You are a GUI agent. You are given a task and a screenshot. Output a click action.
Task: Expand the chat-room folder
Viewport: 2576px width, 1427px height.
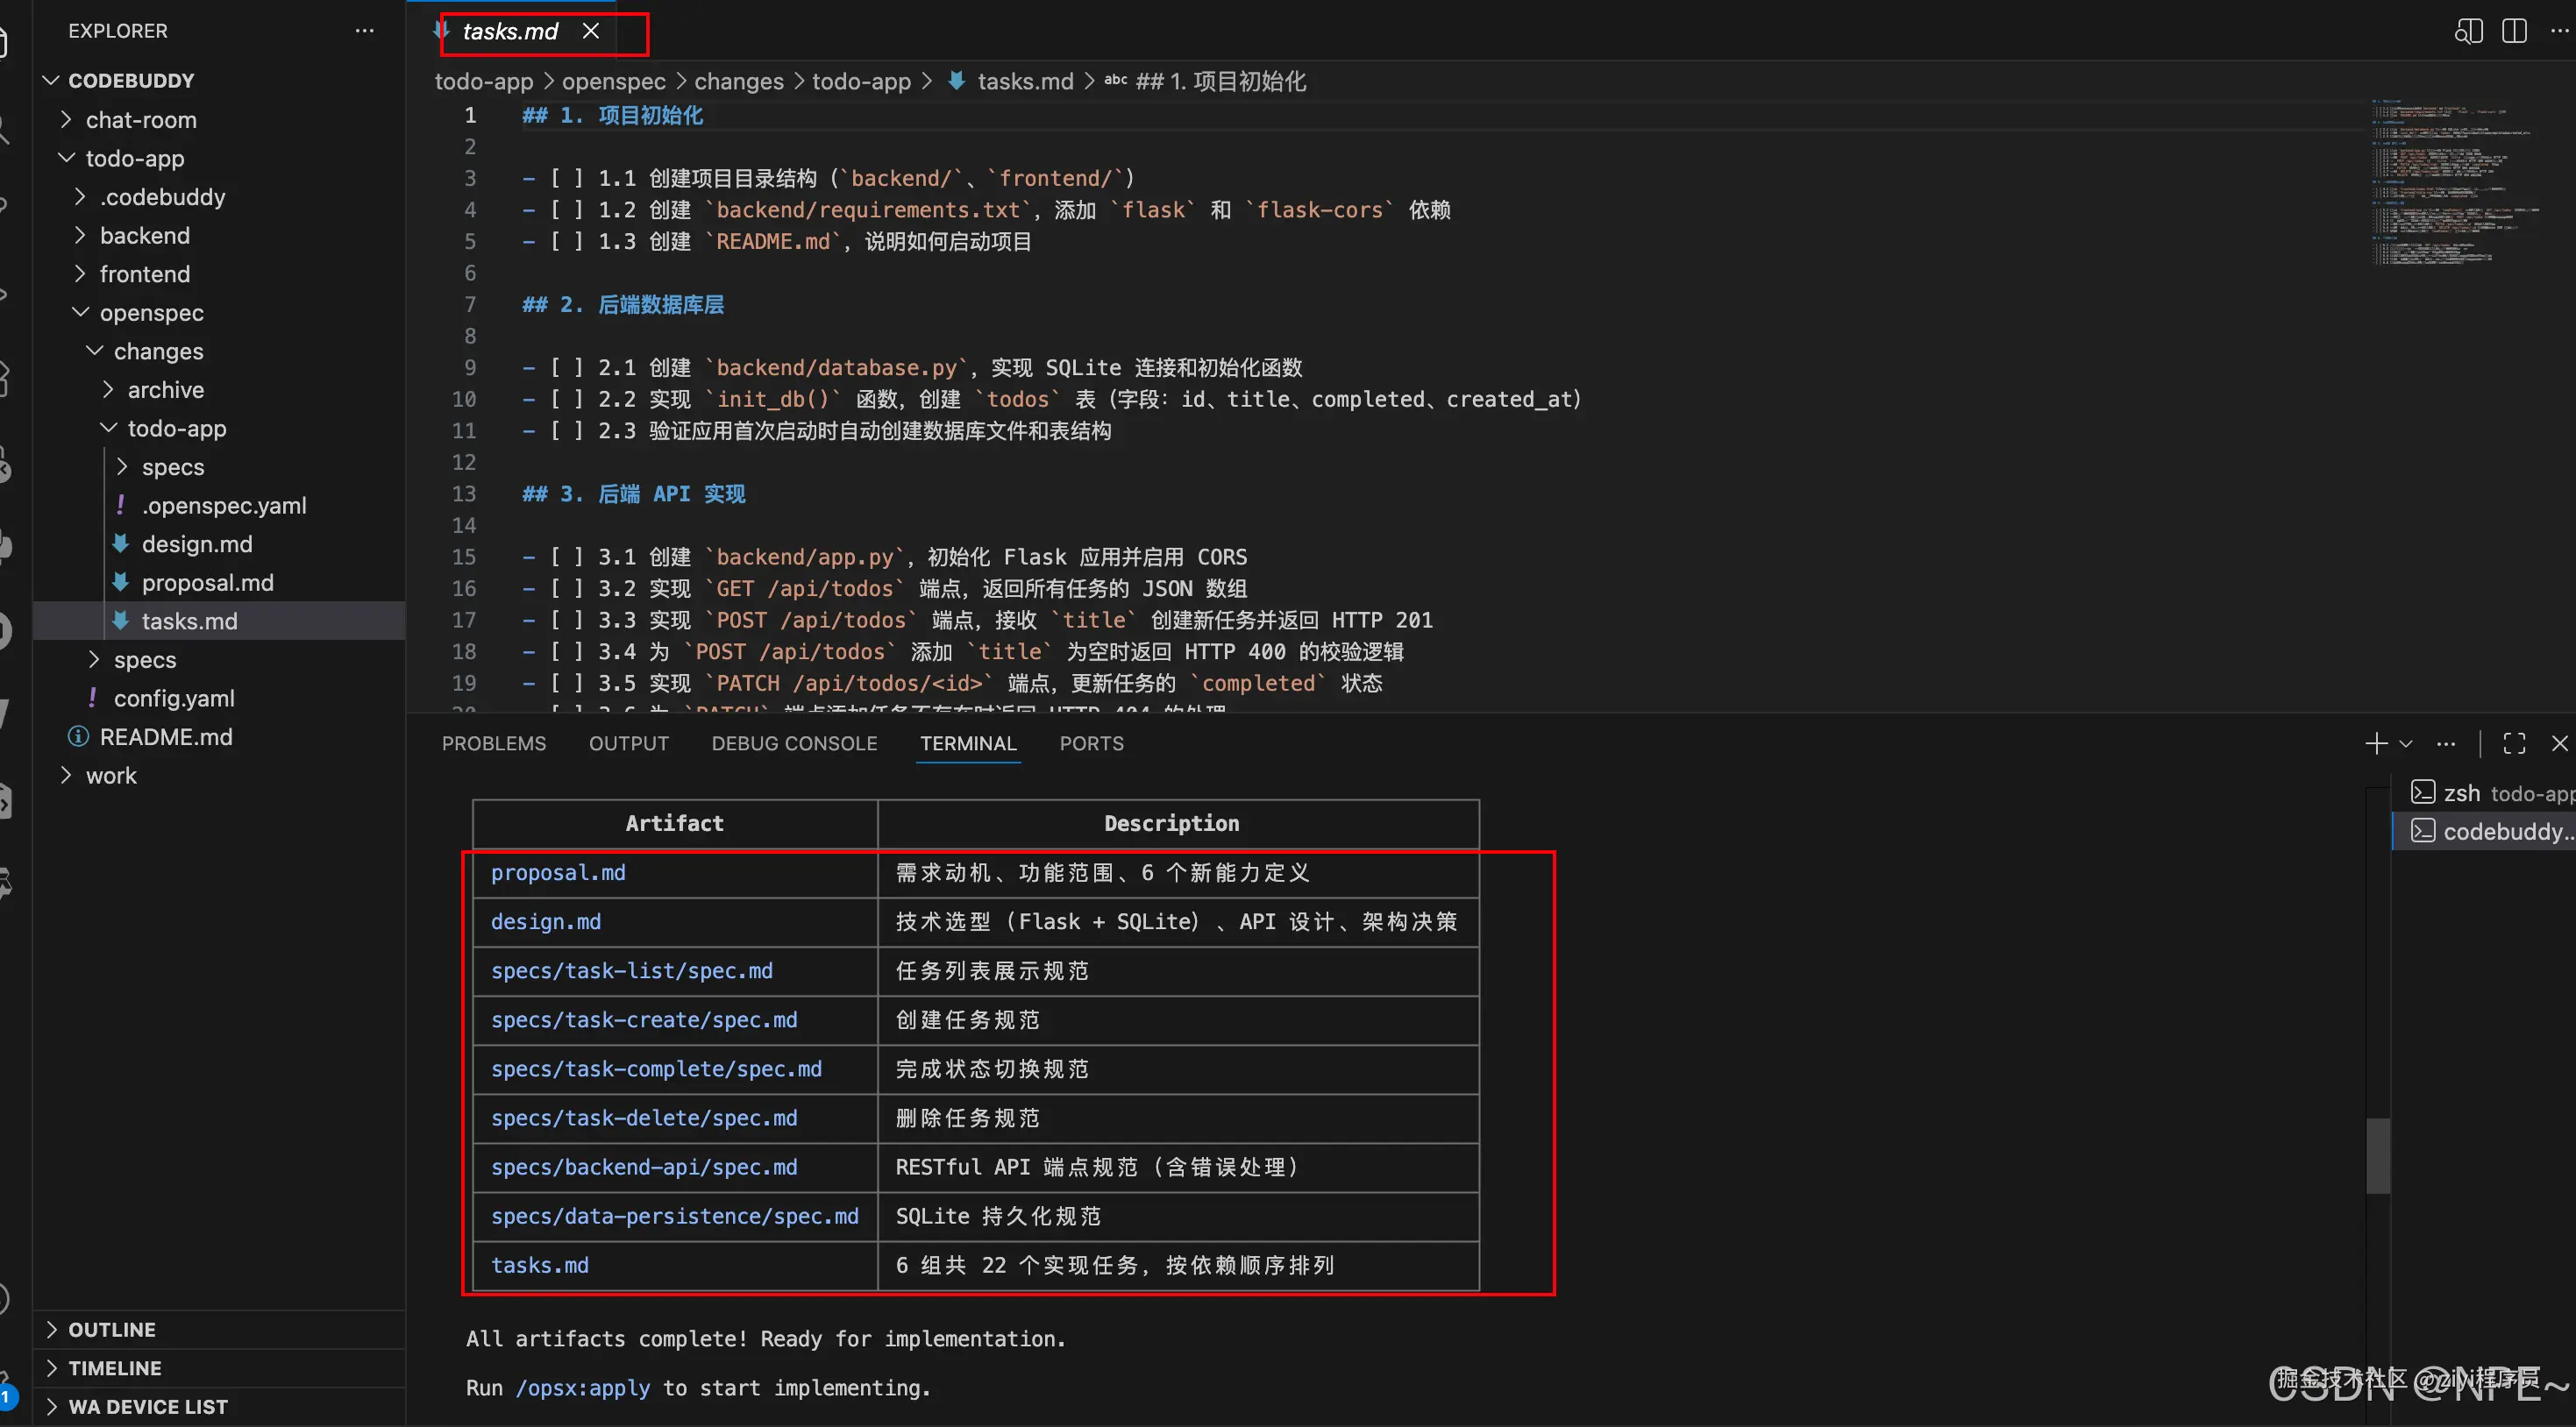click(141, 120)
